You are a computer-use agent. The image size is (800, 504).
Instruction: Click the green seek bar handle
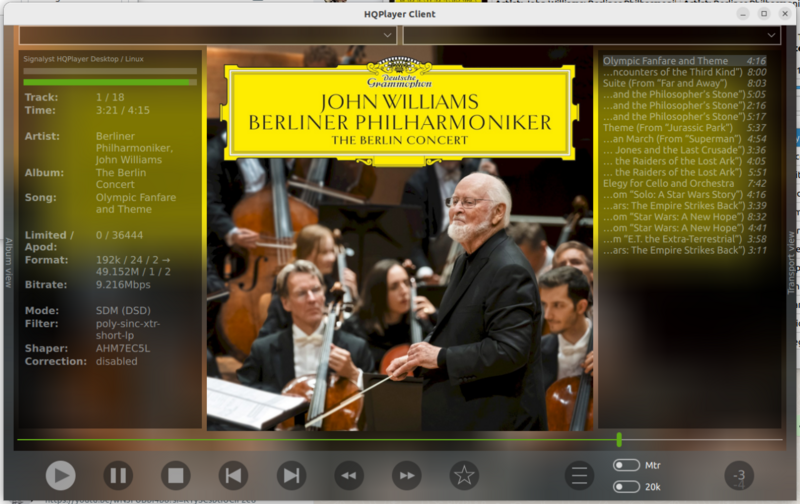click(619, 439)
